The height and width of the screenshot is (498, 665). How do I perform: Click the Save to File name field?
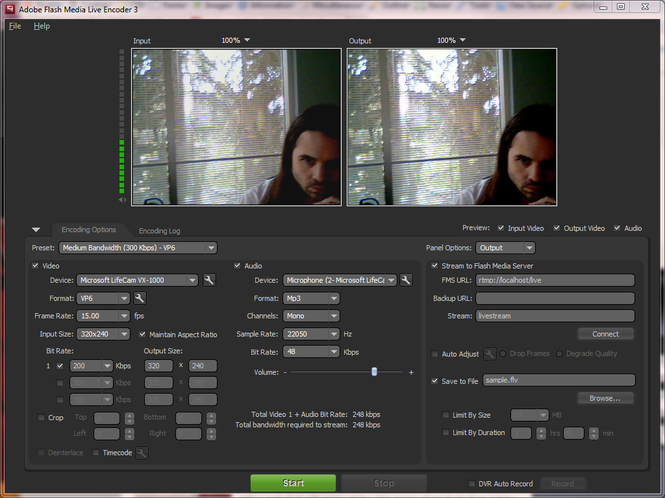[x=559, y=380]
